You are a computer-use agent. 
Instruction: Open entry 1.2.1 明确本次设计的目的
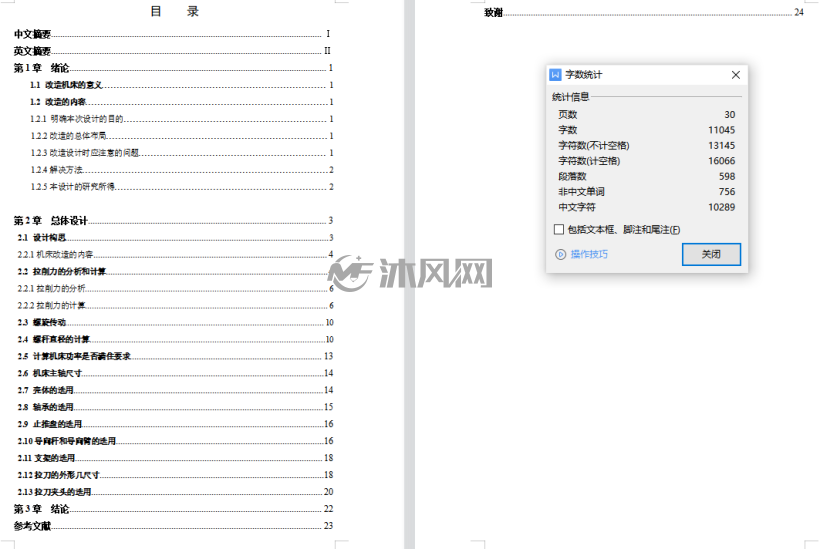pyautogui.click(x=181, y=119)
